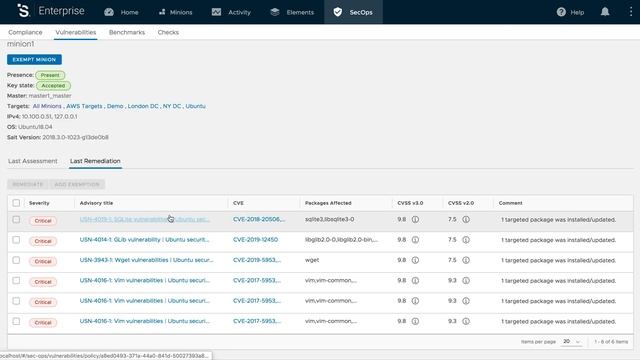Click the wget packages affected cell

[312, 260]
